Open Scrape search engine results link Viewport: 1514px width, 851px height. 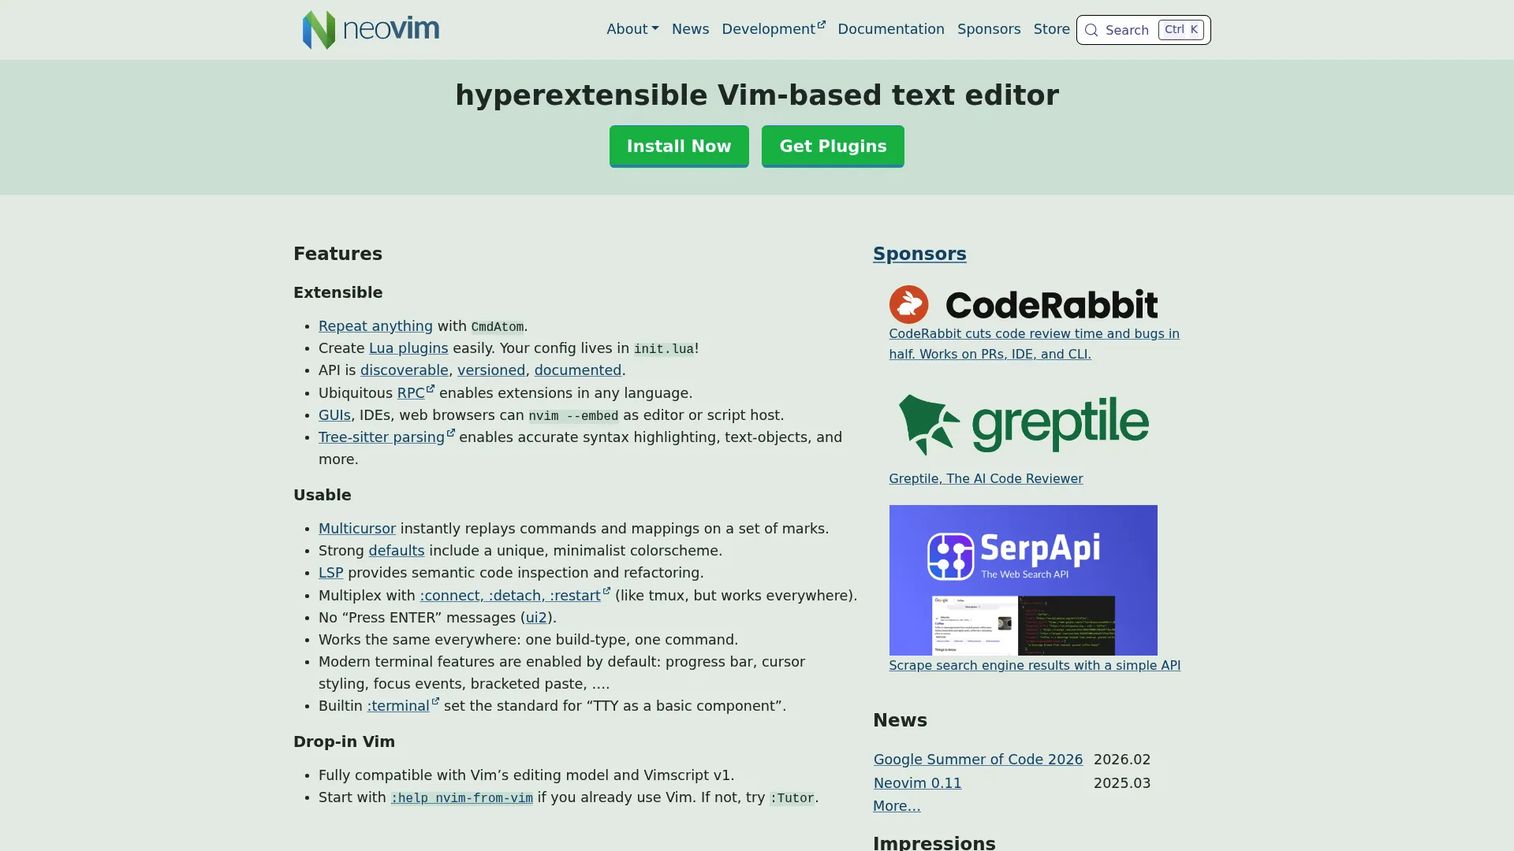[1035, 666]
